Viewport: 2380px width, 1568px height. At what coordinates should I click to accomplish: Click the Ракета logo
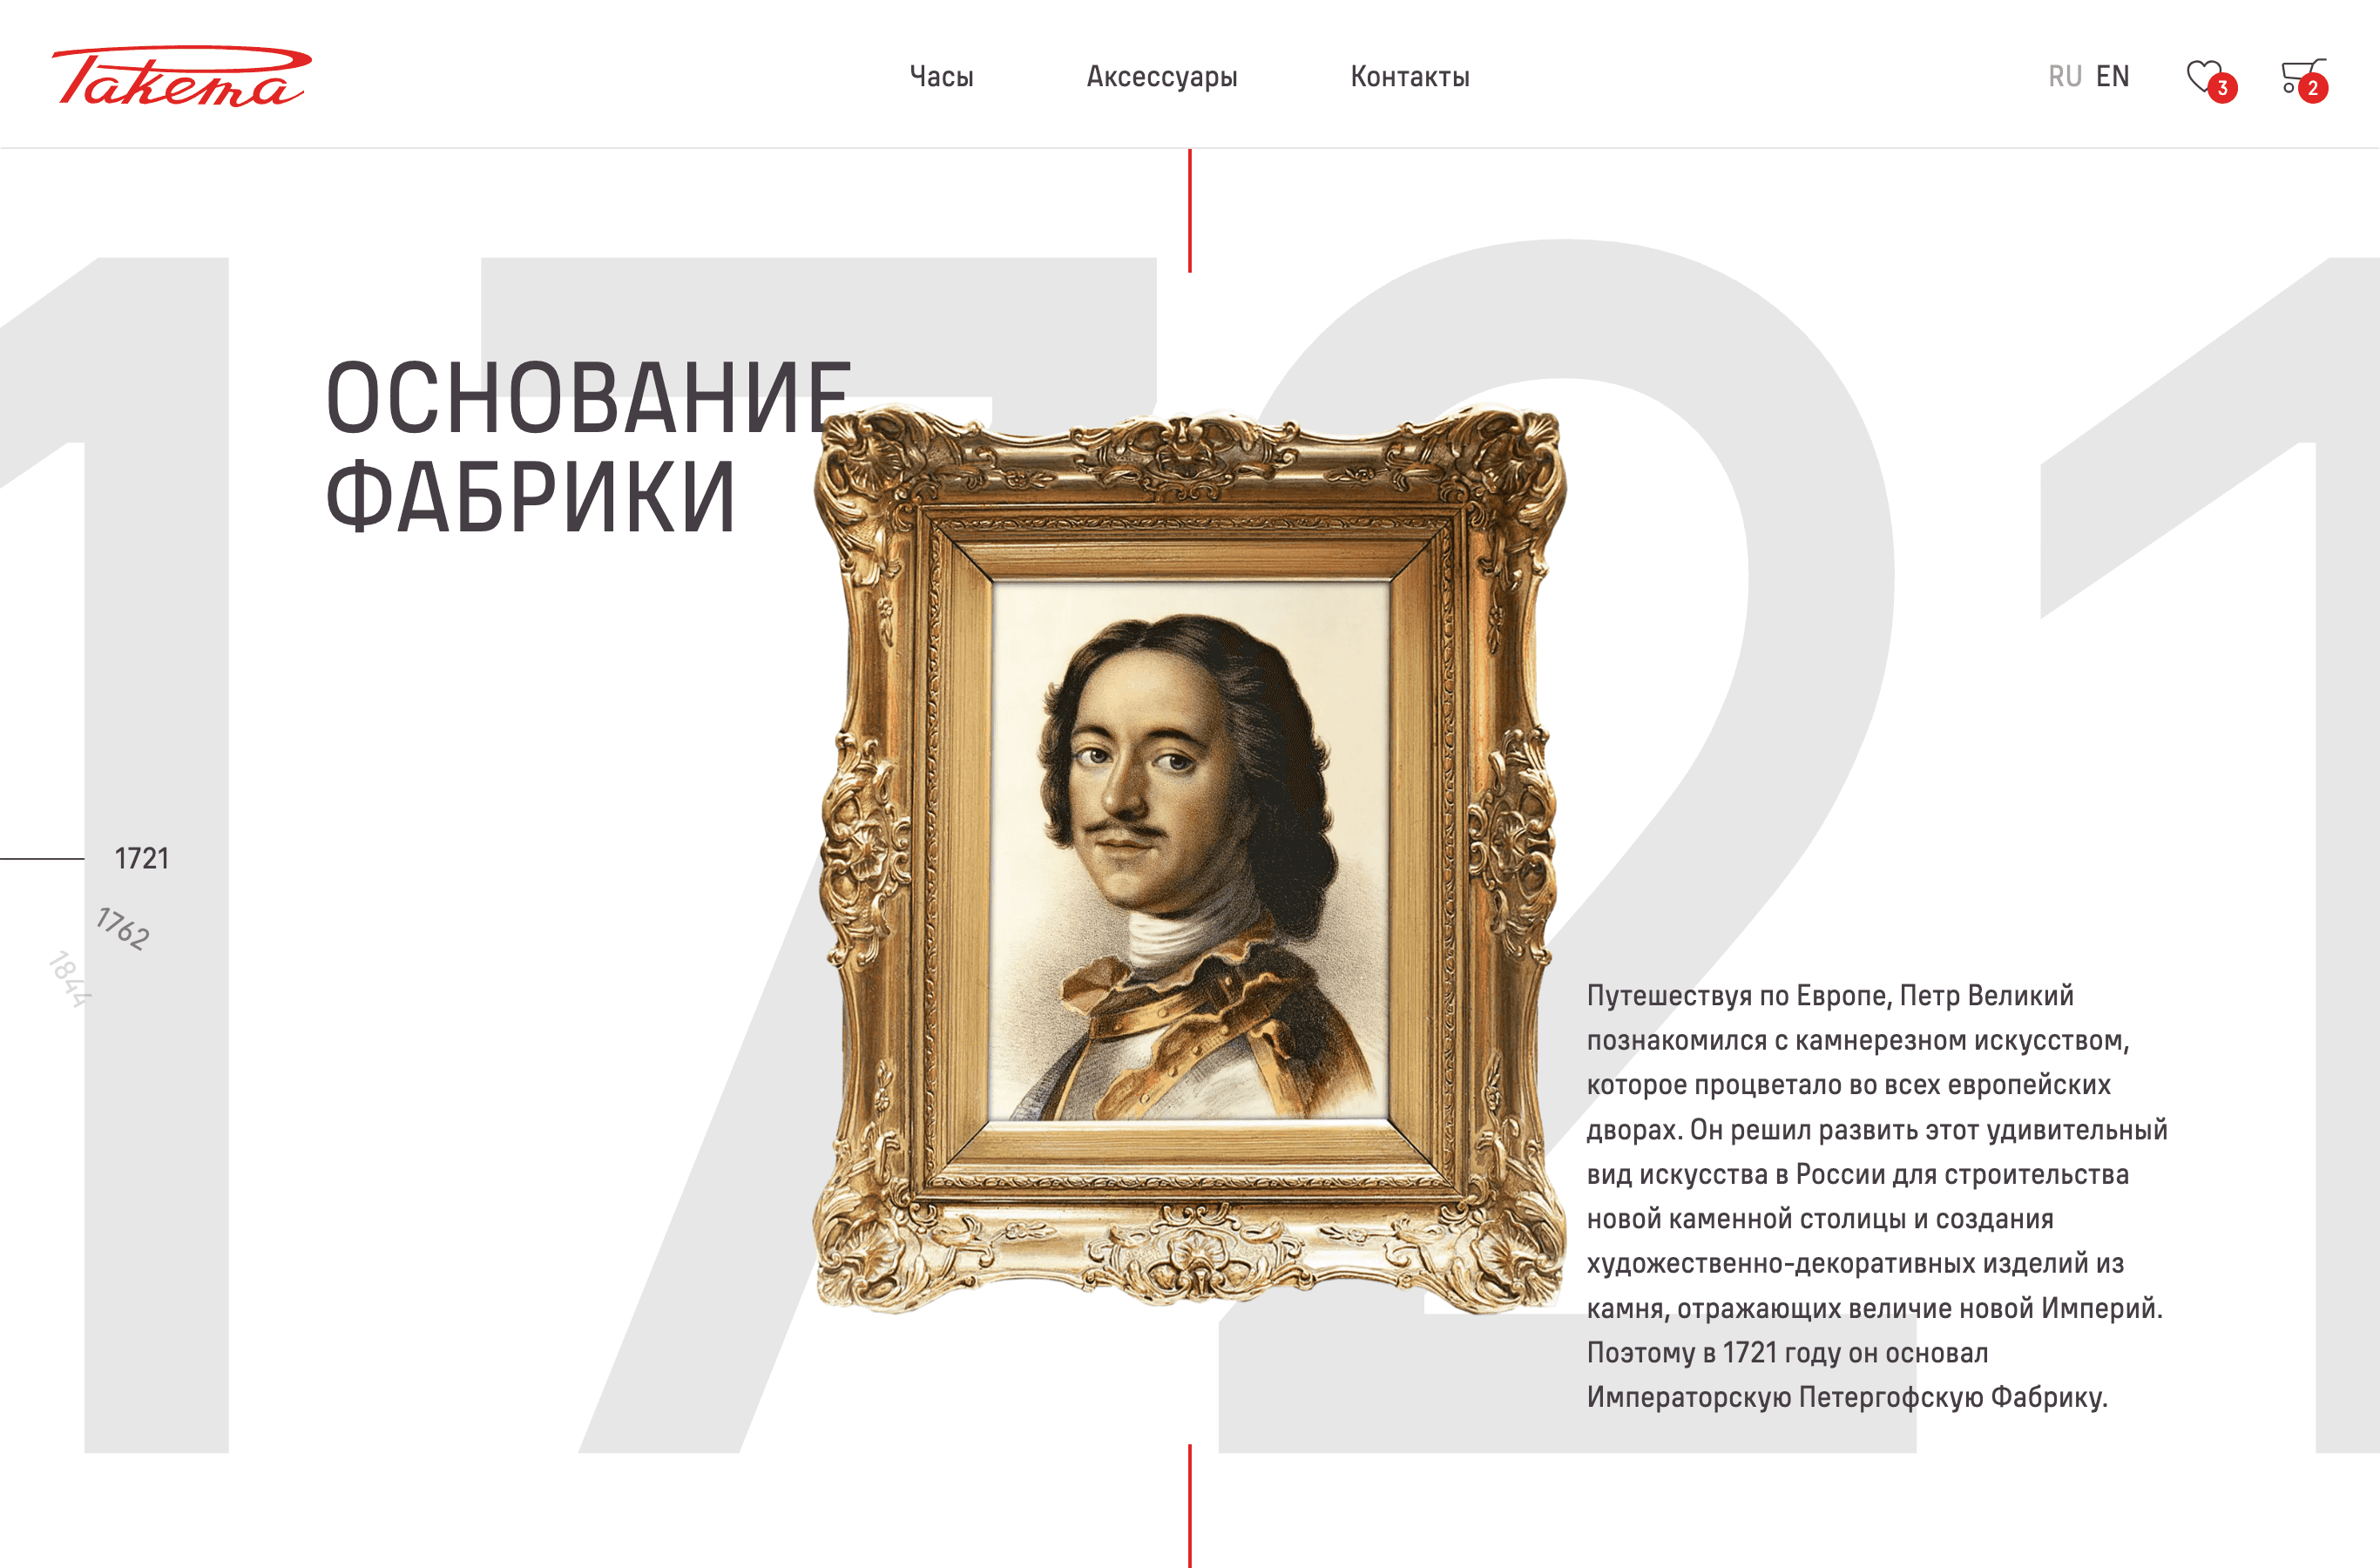click(x=181, y=76)
